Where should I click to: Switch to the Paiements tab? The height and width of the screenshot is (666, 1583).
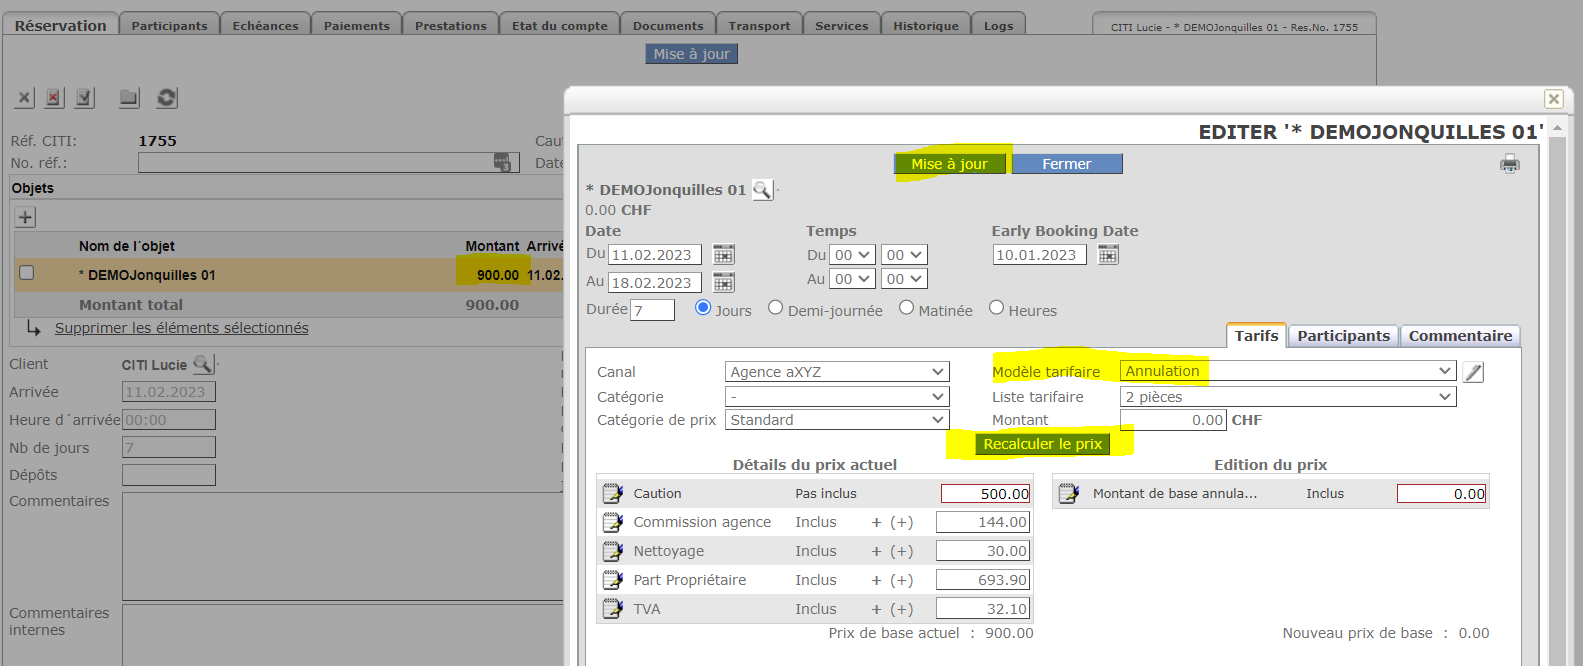356,25
